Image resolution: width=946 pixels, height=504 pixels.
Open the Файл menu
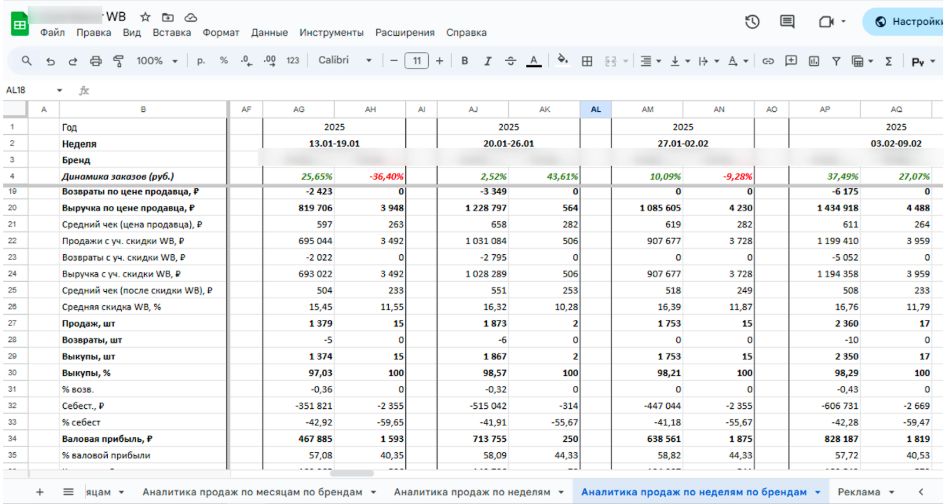52,33
